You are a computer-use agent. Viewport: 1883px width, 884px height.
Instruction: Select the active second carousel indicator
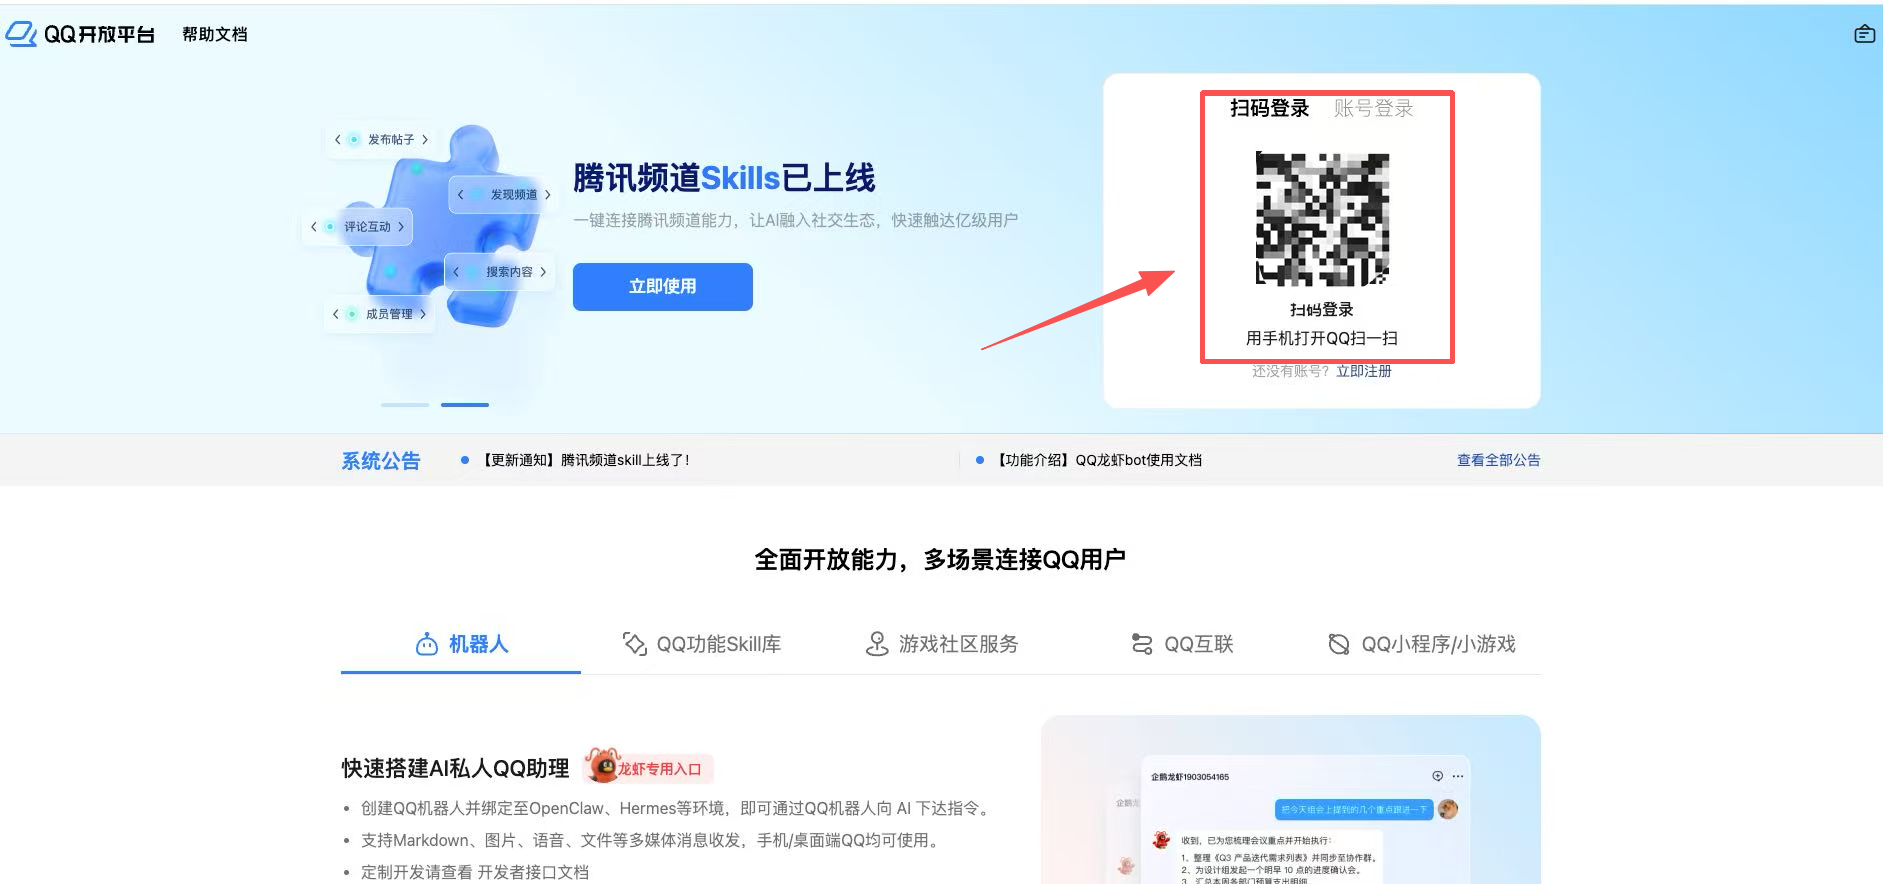pos(465,405)
